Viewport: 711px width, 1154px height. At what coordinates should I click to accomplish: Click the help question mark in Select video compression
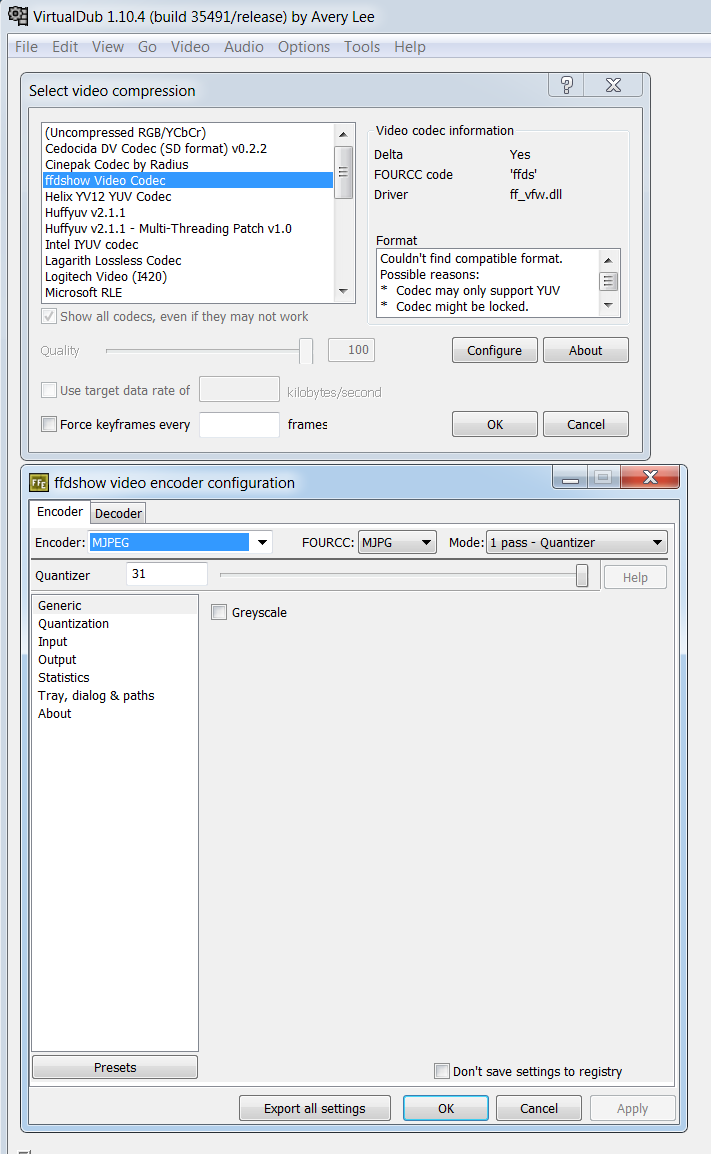(x=567, y=85)
